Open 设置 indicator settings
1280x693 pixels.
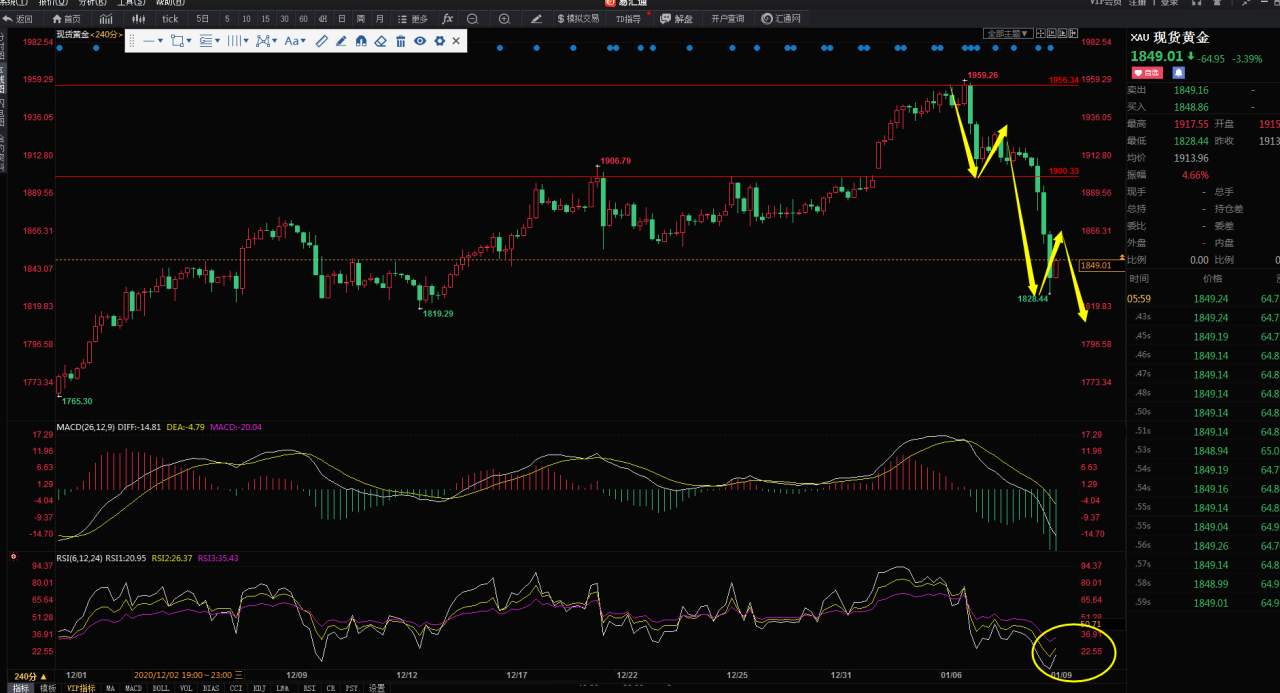click(376, 688)
